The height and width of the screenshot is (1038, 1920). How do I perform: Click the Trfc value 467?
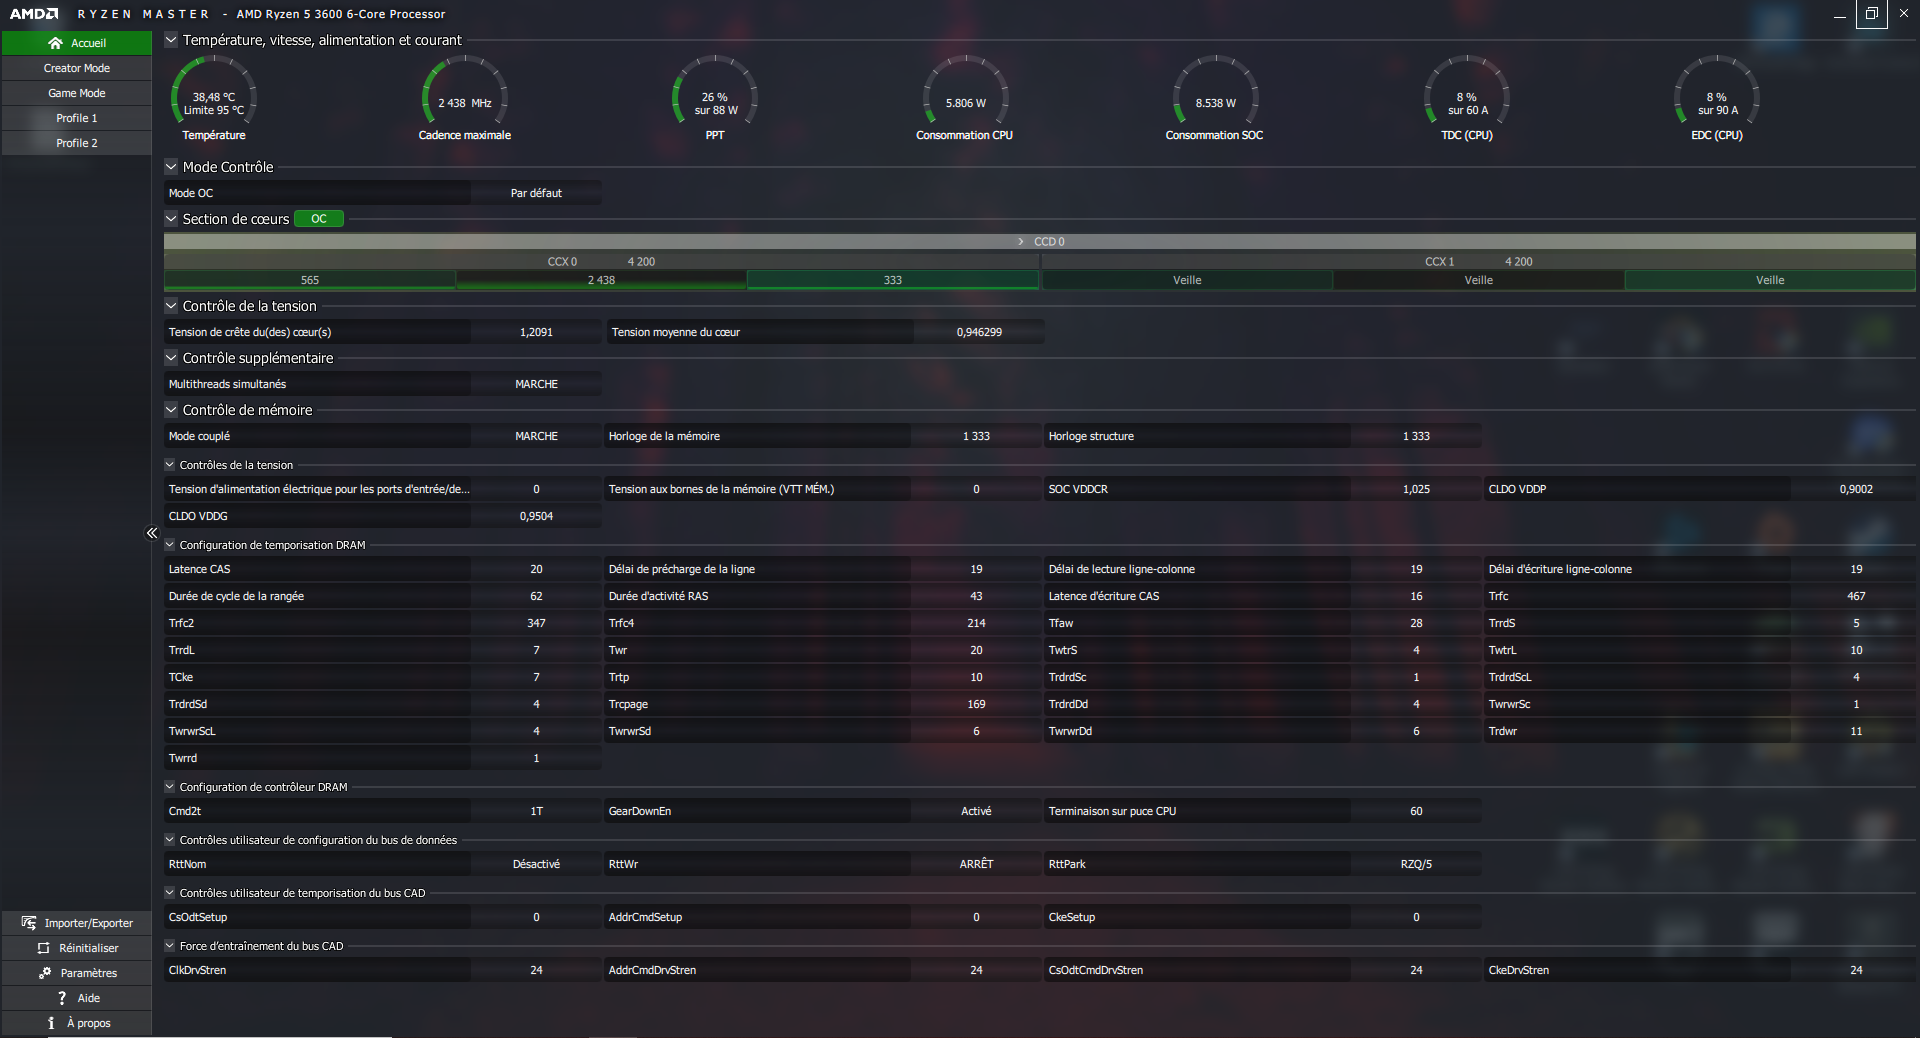pos(1856,596)
